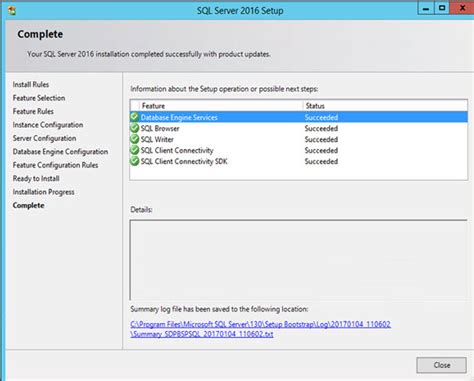Select the Feature Selection step

click(x=39, y=98)
